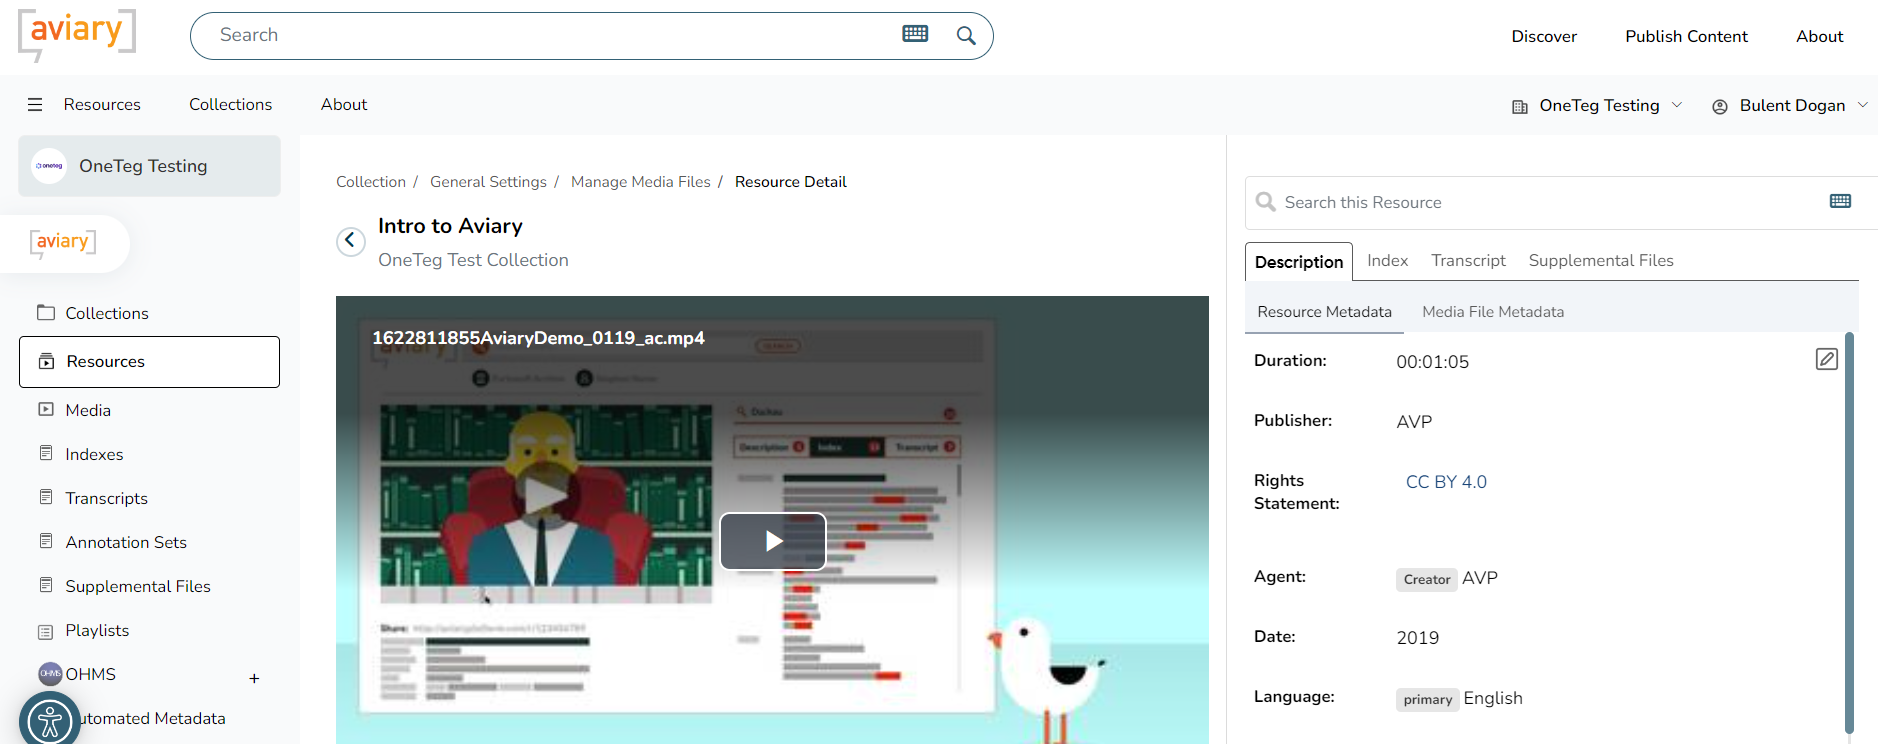Go back using the circular arrow icon
This screenshot has height=744, width=1878.
[x=350, y=241]
